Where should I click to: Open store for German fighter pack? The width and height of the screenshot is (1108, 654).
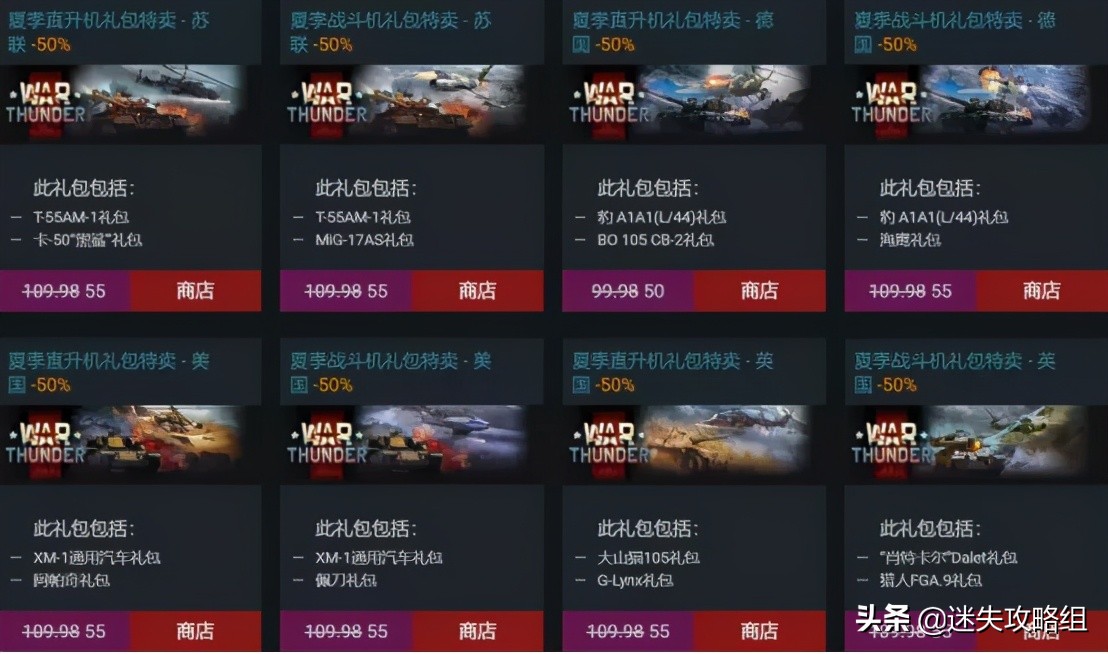coord(1042,290)
